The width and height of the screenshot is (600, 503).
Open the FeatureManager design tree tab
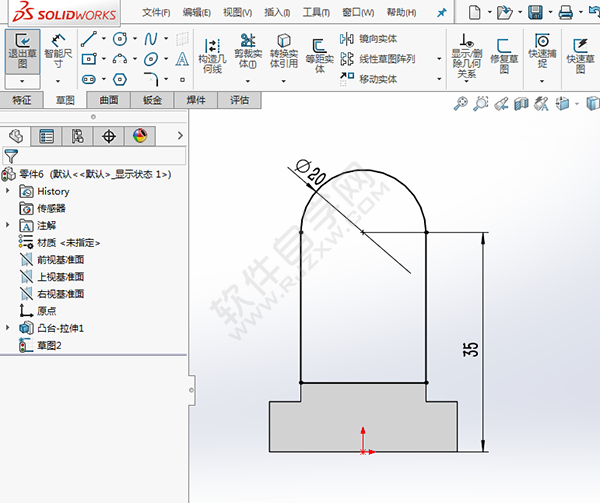(16, 136)
